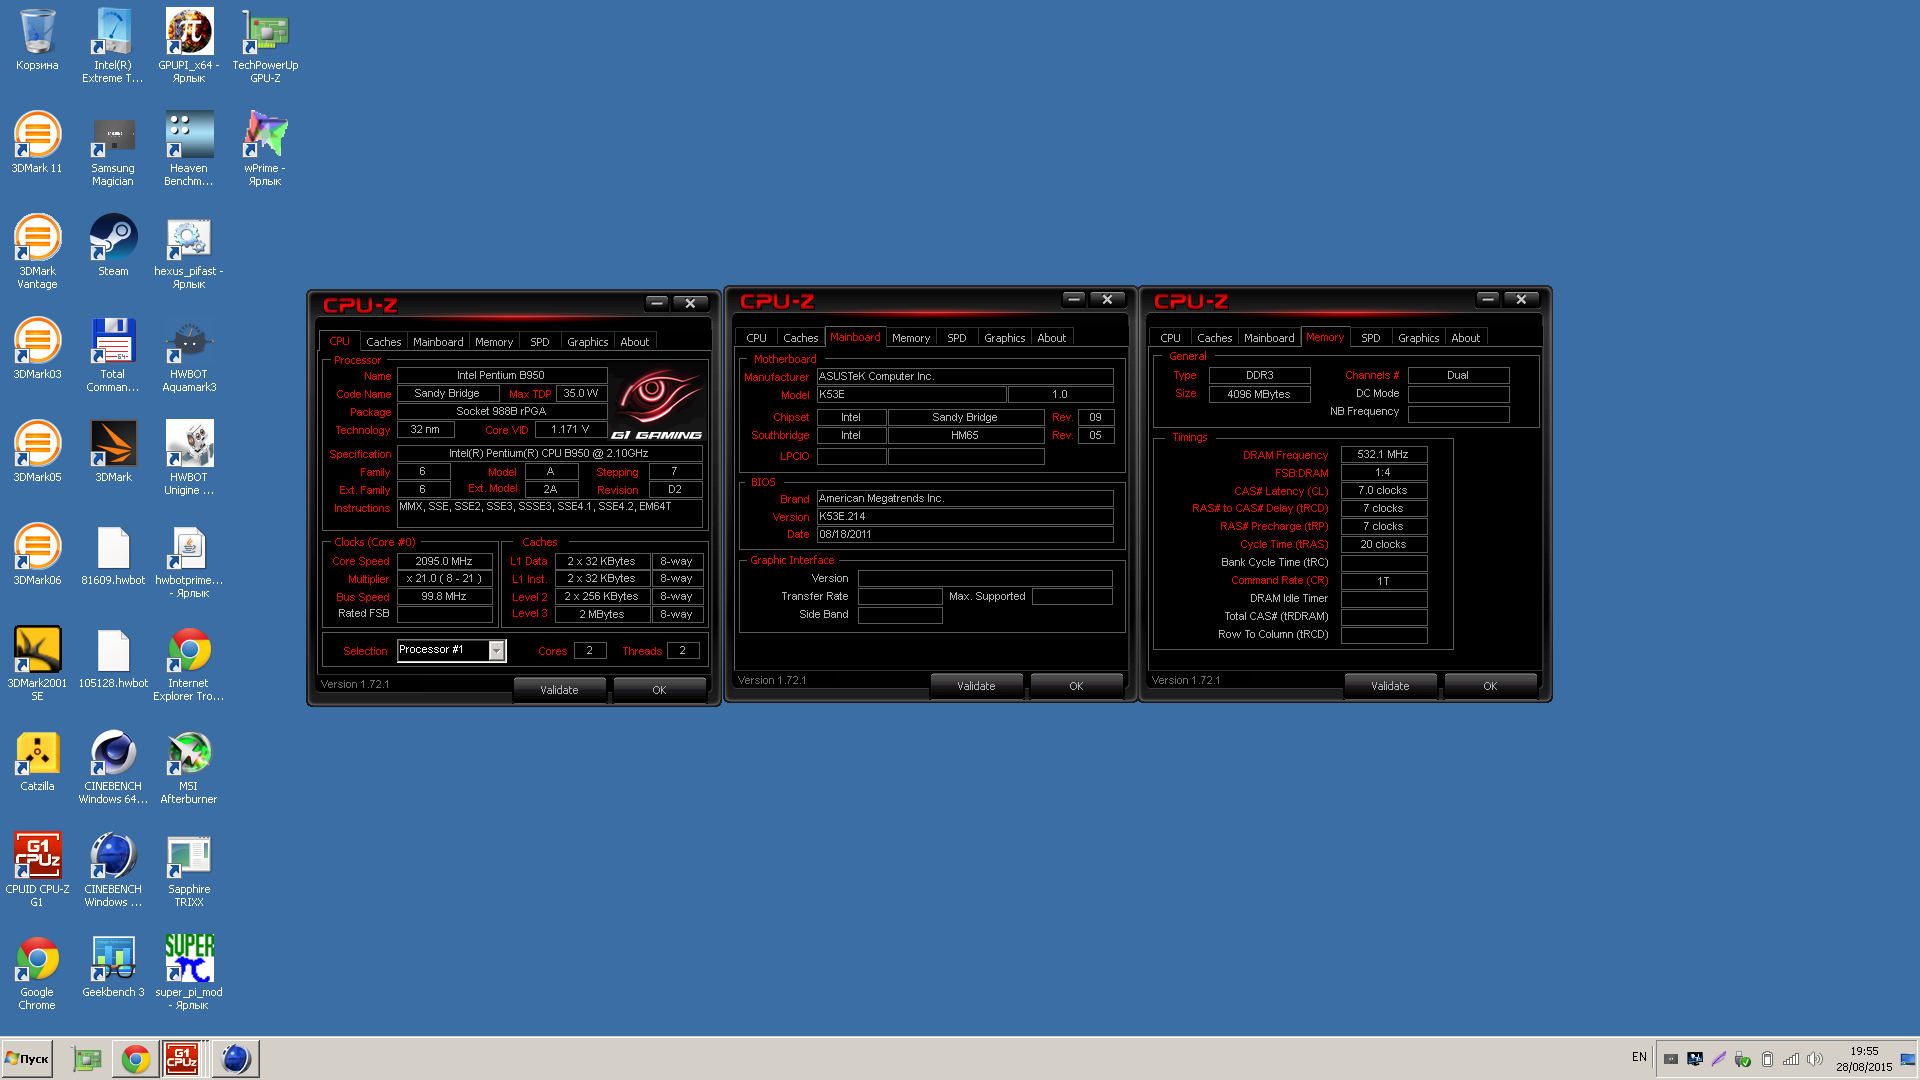Open super_pi_mod shortcut icon
This screenshot has width=1920, height=1080.
point(189,972)
